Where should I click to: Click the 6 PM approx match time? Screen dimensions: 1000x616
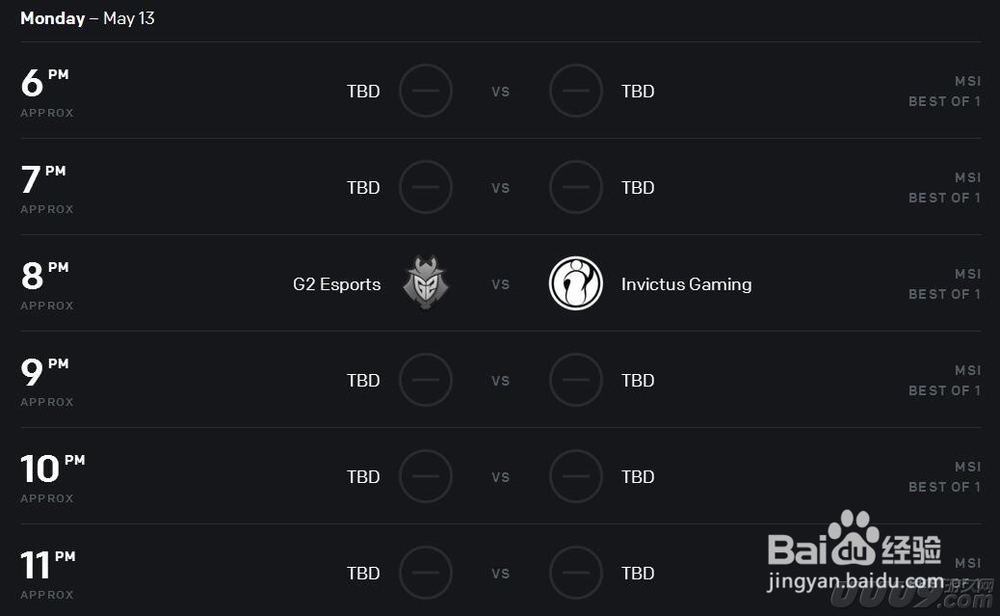coord(47,92)
